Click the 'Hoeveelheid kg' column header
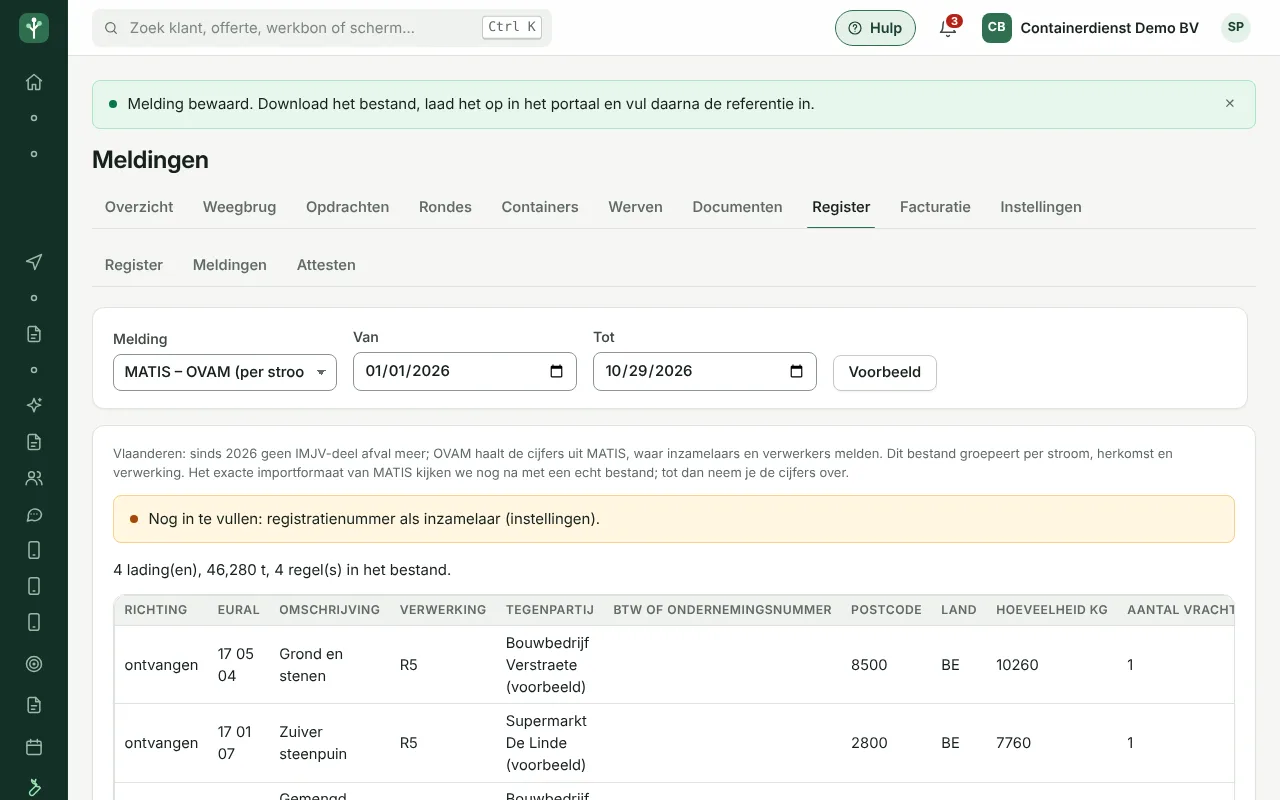1280x800 pixels. point(1052,610)
